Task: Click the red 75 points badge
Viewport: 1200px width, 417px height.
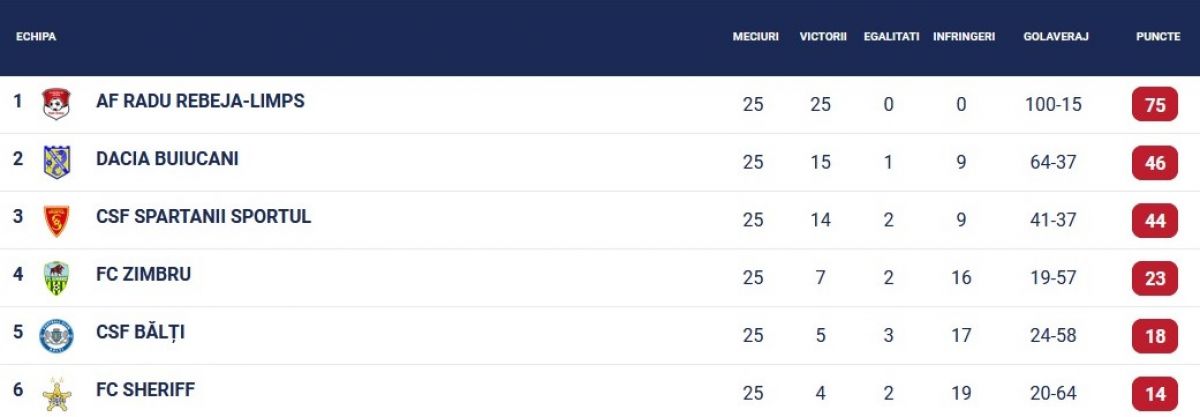Action: [x=1155, y=105]
